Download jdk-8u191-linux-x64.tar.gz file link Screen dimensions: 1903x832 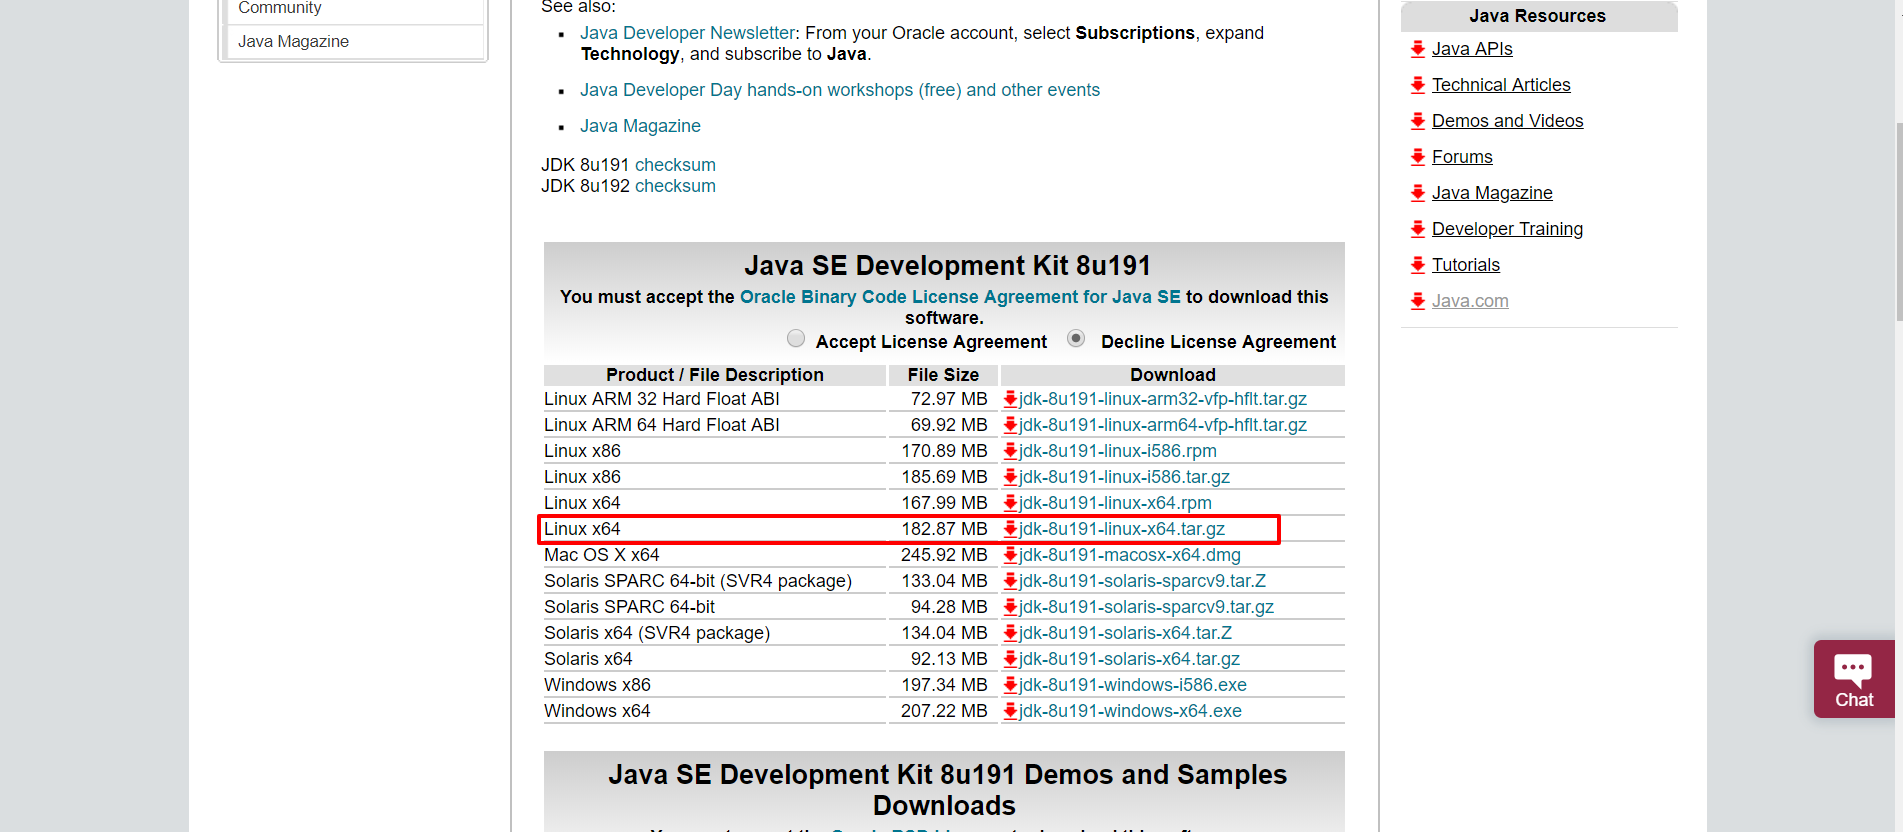[1122, 529]
